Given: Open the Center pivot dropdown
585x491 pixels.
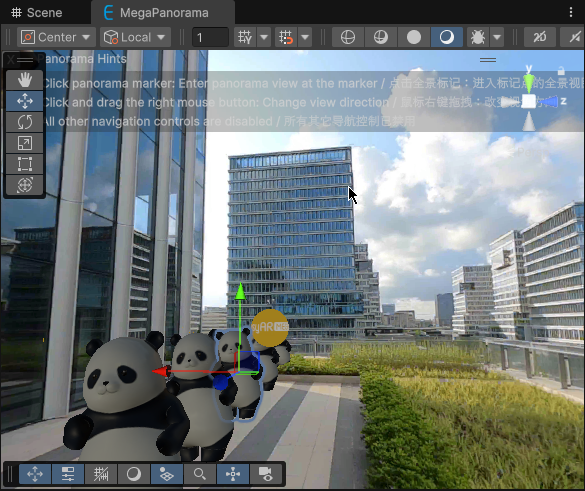Looking at the screenshot, I should pyautogui.click(x=56, y=37).
